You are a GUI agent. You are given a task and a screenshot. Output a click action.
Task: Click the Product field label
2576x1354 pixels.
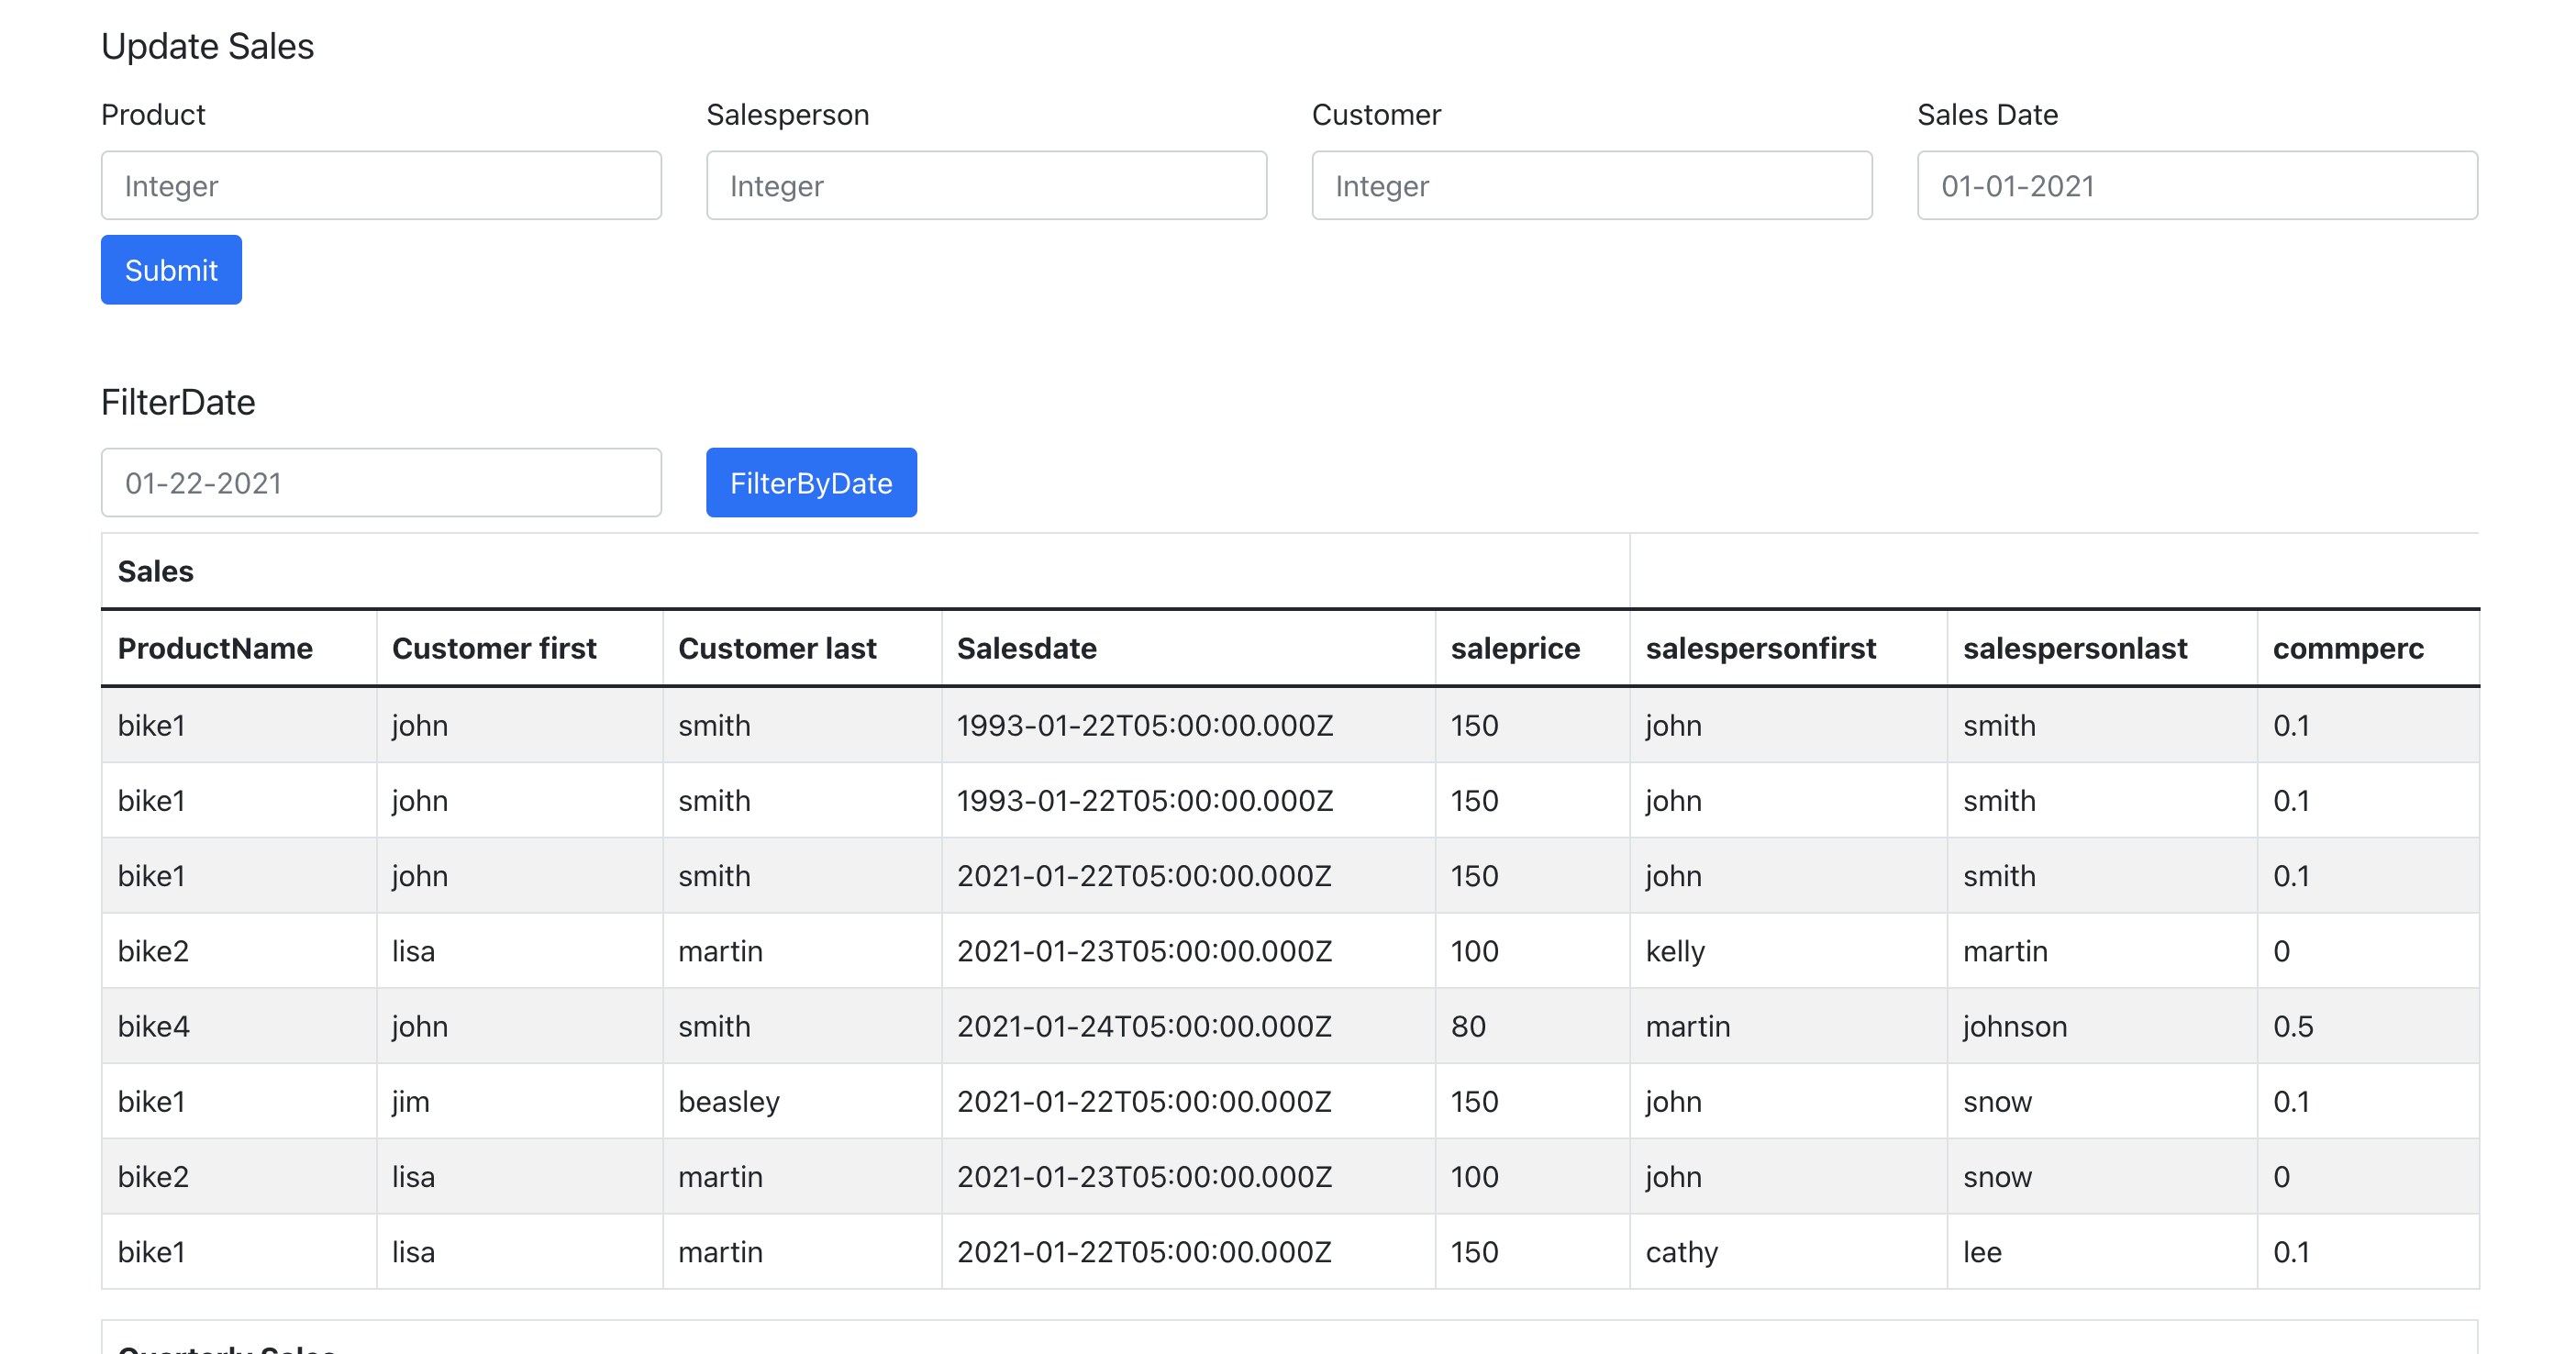(153, 115)
